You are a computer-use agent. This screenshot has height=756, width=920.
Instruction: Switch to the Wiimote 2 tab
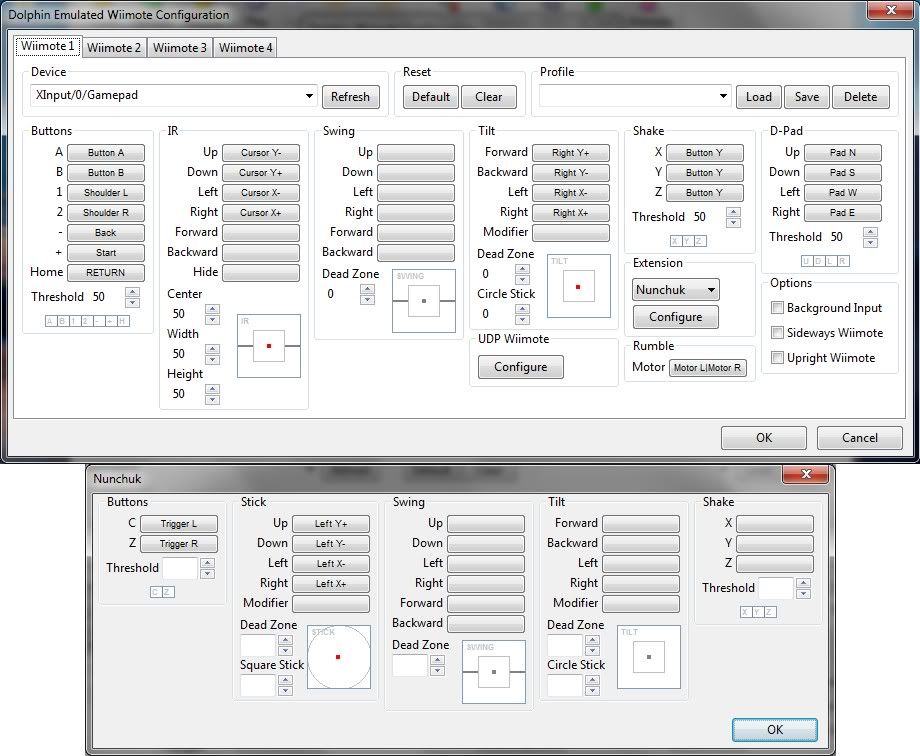114,48
